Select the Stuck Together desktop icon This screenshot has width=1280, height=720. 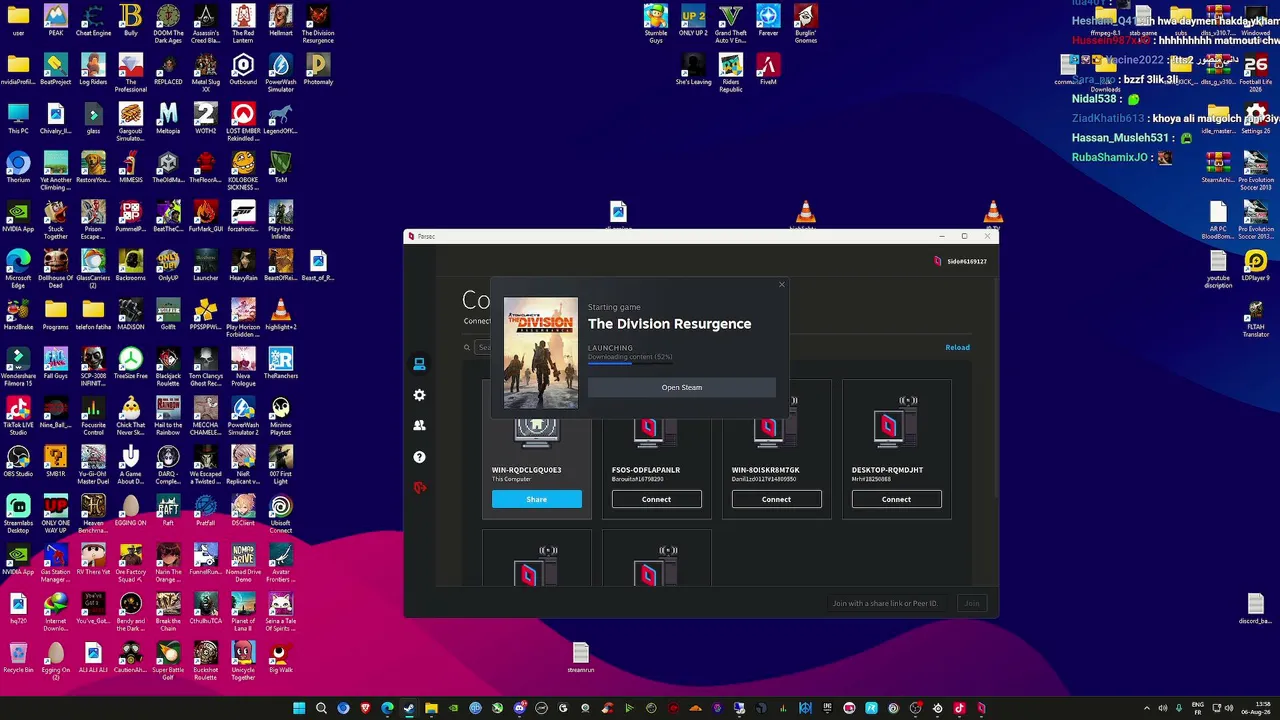[x=56, y=220]
